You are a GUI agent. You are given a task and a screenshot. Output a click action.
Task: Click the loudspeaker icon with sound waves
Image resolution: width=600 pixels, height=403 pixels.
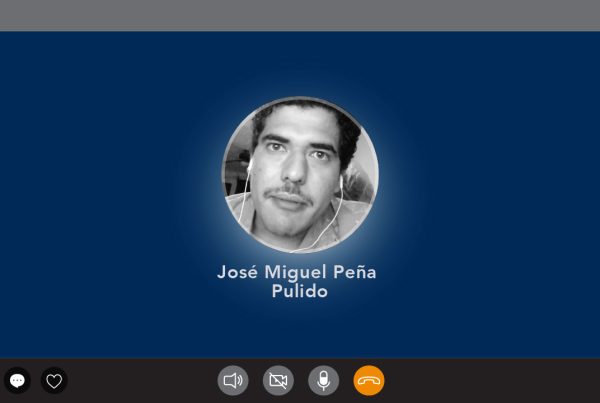pos(233,380)
